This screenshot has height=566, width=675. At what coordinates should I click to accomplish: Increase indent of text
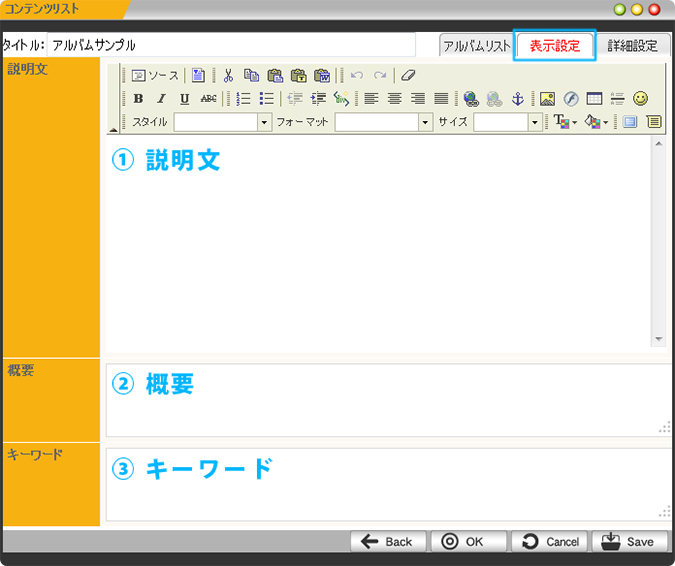click(318, 99)
